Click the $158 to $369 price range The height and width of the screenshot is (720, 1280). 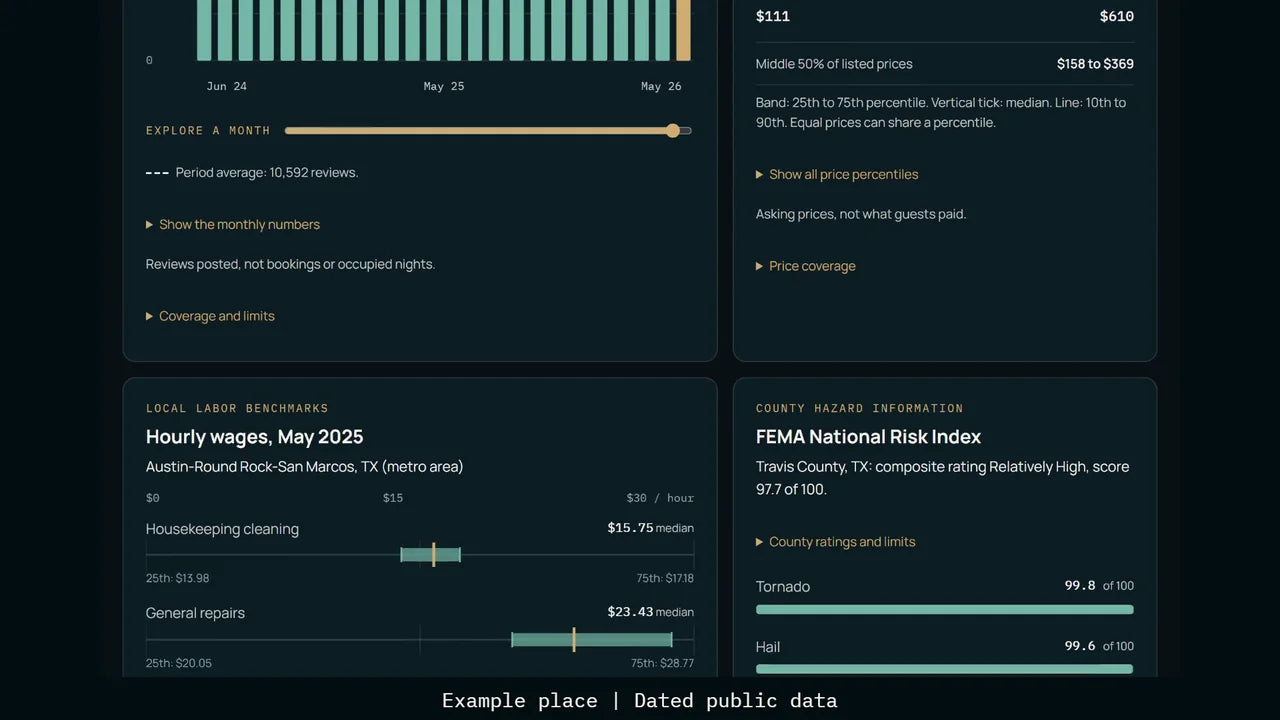(1095, 64)
